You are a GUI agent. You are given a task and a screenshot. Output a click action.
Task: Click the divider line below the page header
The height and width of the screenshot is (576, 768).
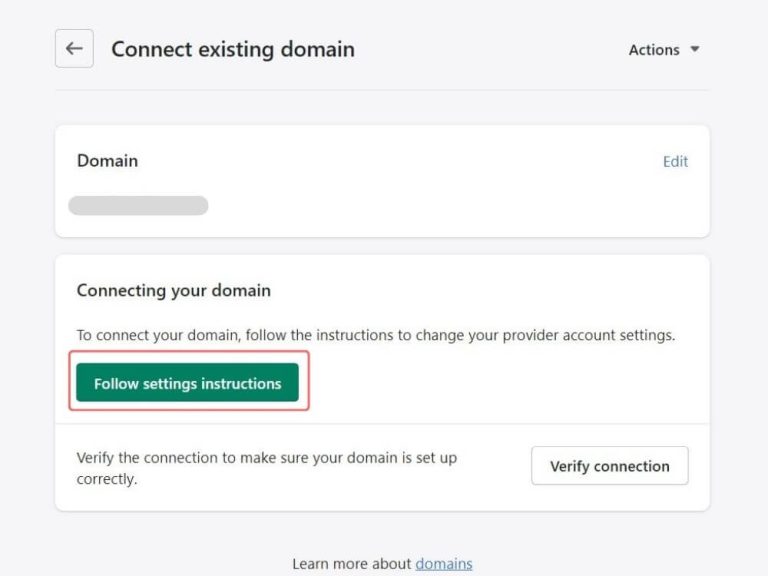[x=382, y=90]
